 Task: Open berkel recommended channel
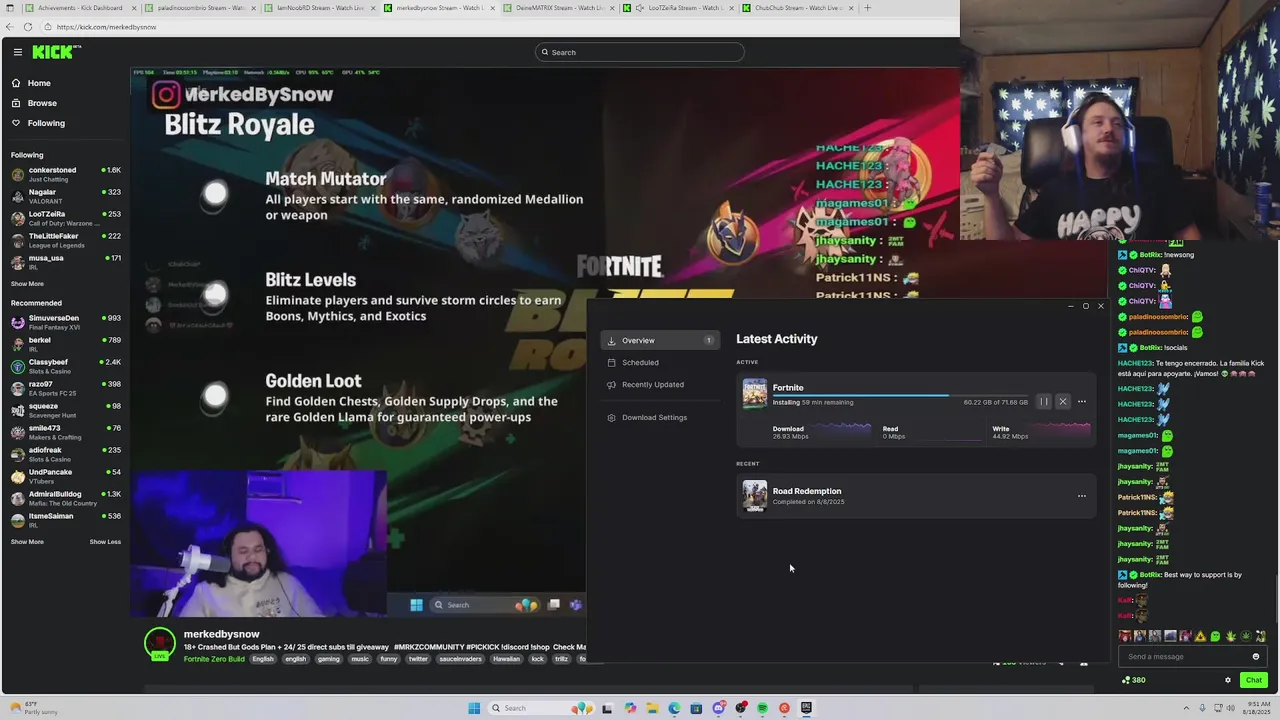65,344
